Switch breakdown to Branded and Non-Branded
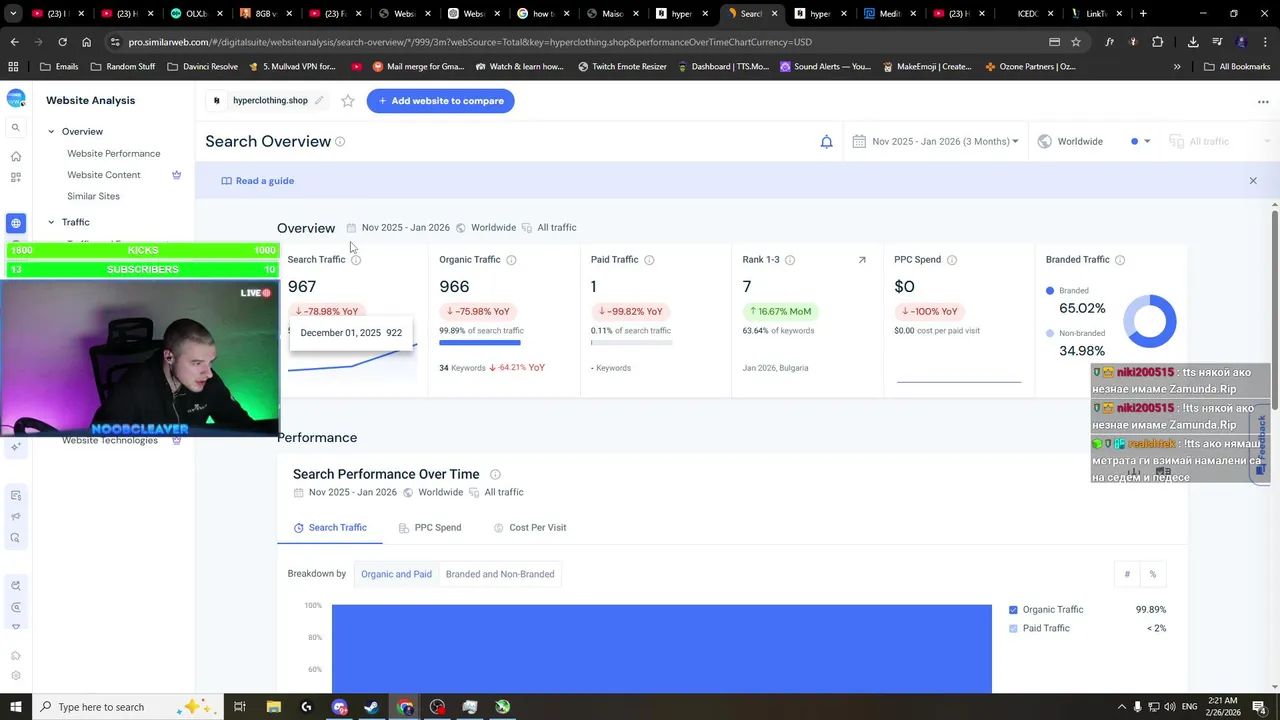This screenshot has height=720, width=1280. tap(500, 574)
